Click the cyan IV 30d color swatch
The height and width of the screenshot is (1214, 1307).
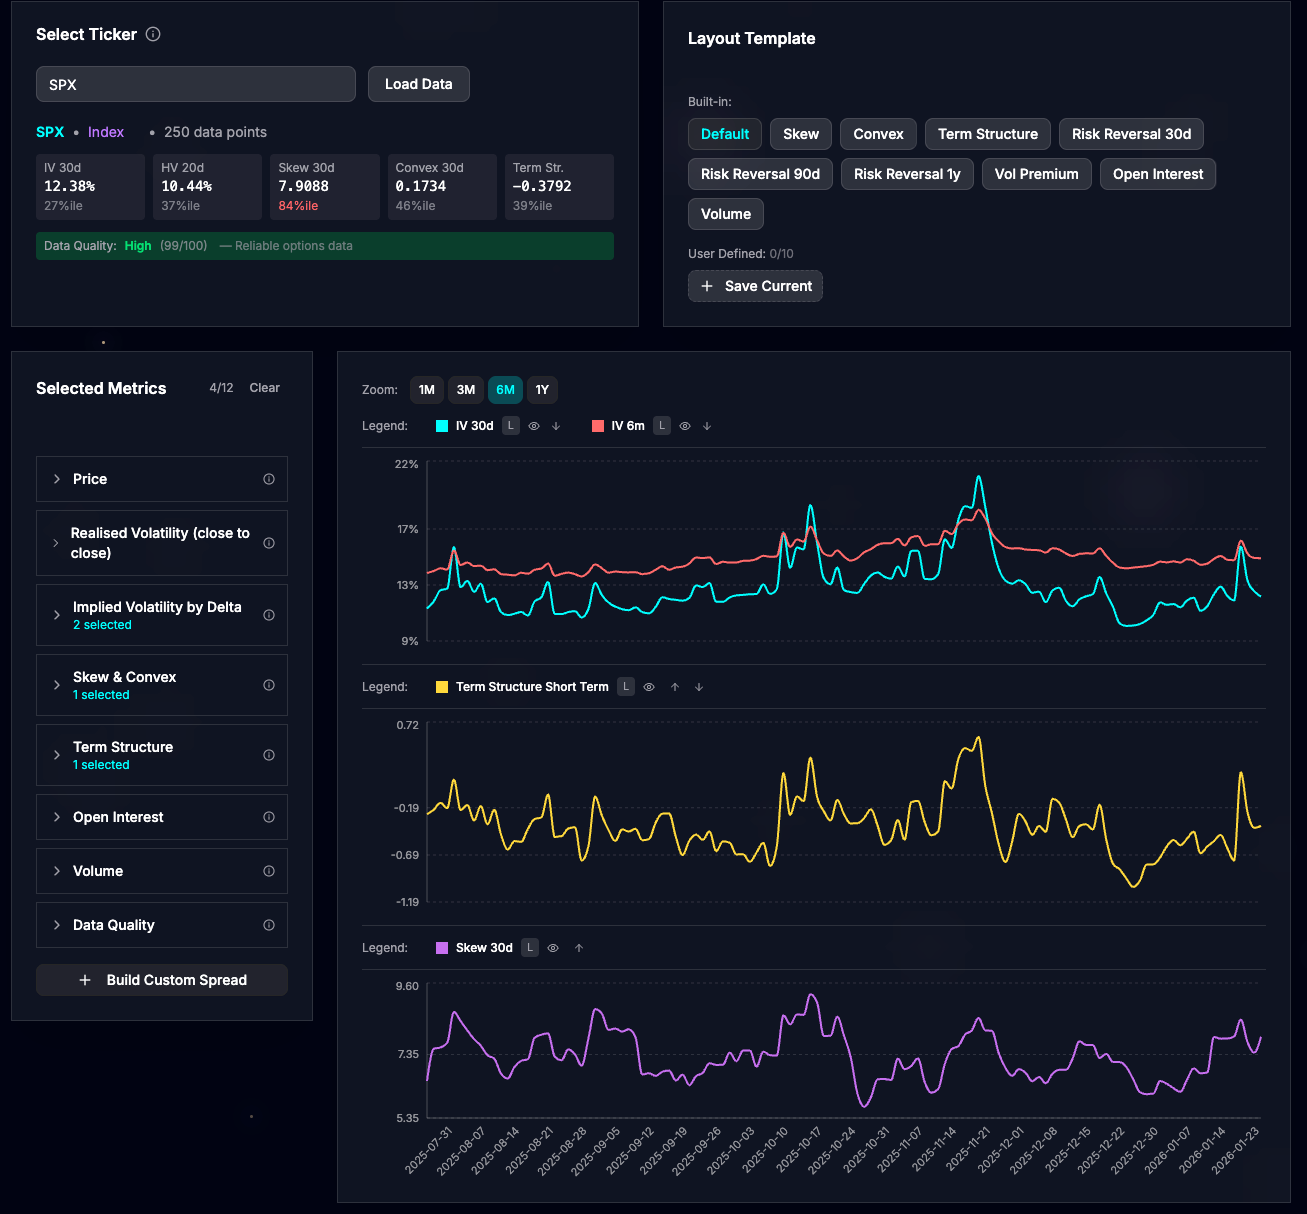tap(442, 426)
